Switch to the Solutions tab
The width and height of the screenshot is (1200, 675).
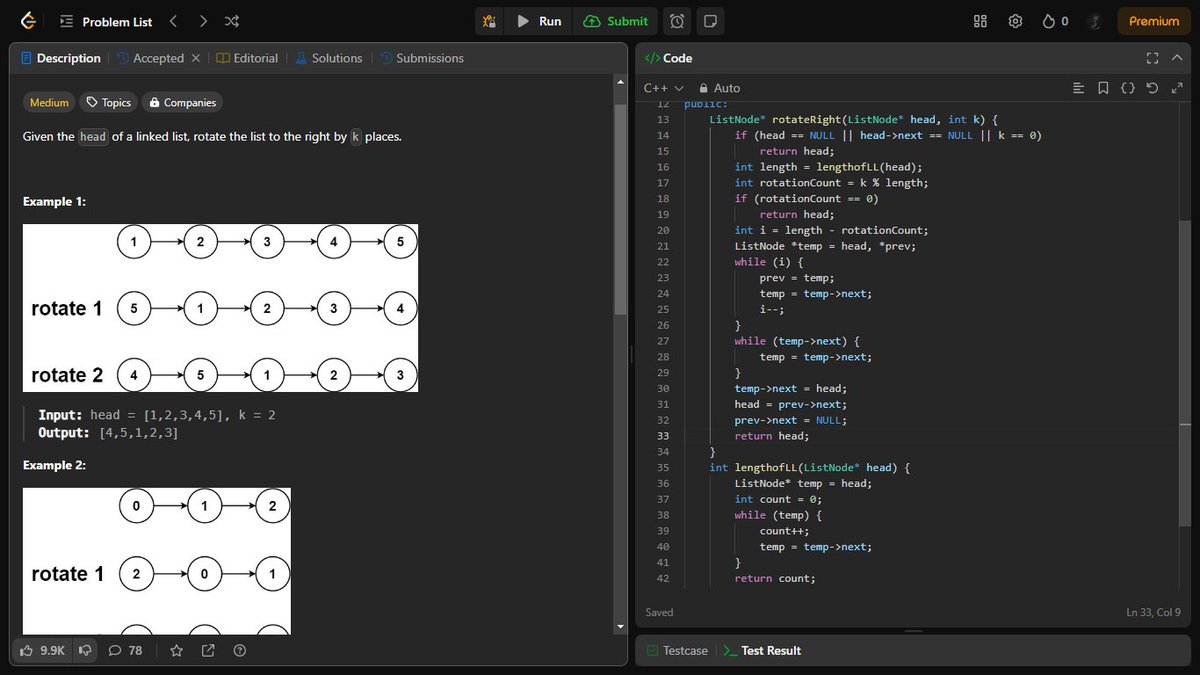[328, 58]
